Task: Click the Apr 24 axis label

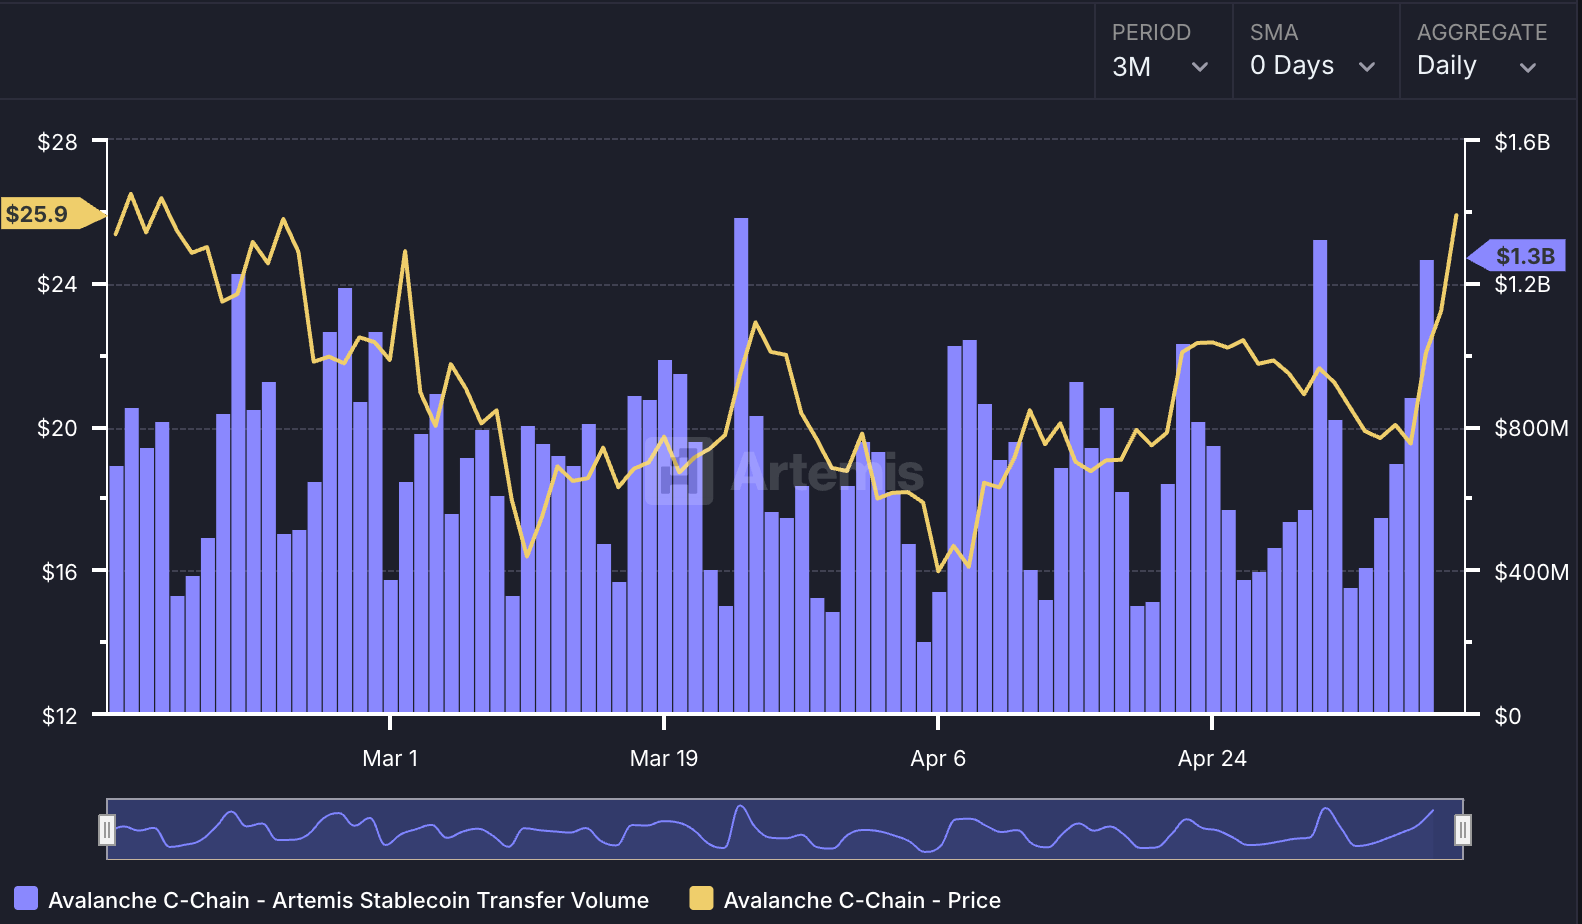Action: [x=1212, y=758]
